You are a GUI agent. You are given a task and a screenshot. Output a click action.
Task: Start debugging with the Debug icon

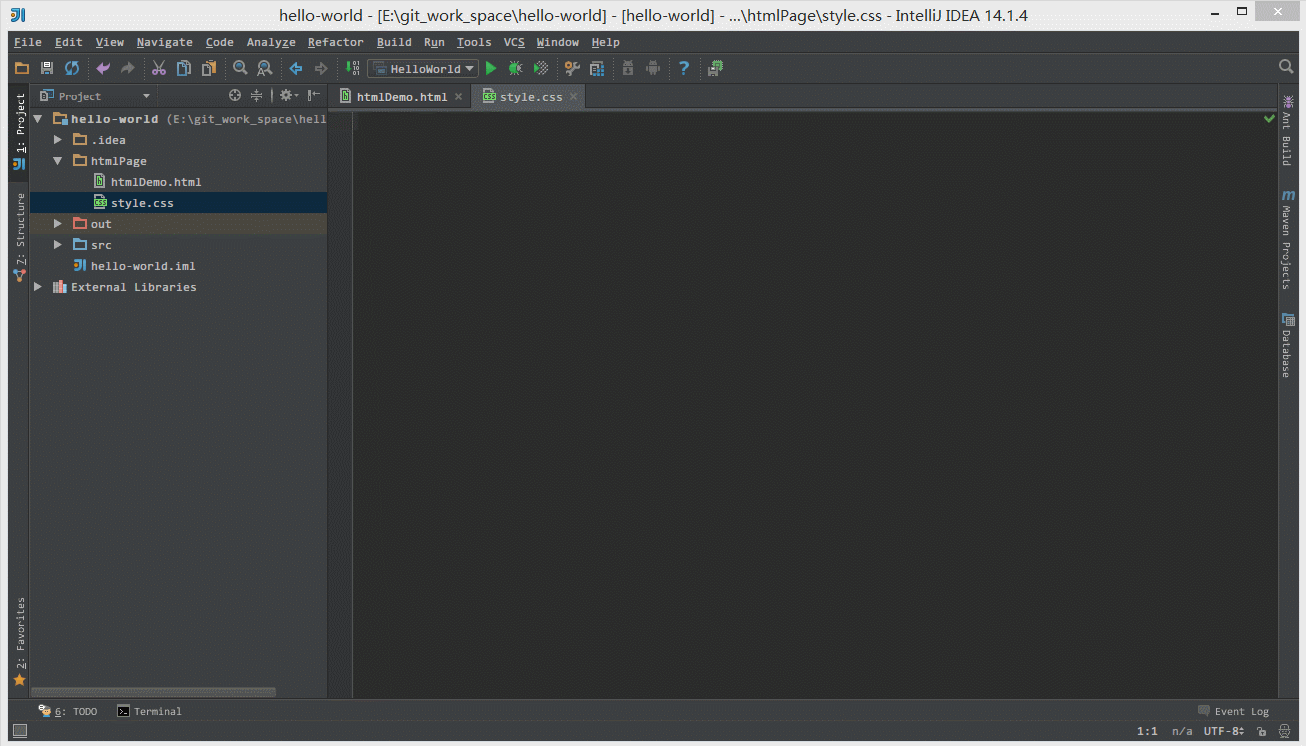(515, 68)
